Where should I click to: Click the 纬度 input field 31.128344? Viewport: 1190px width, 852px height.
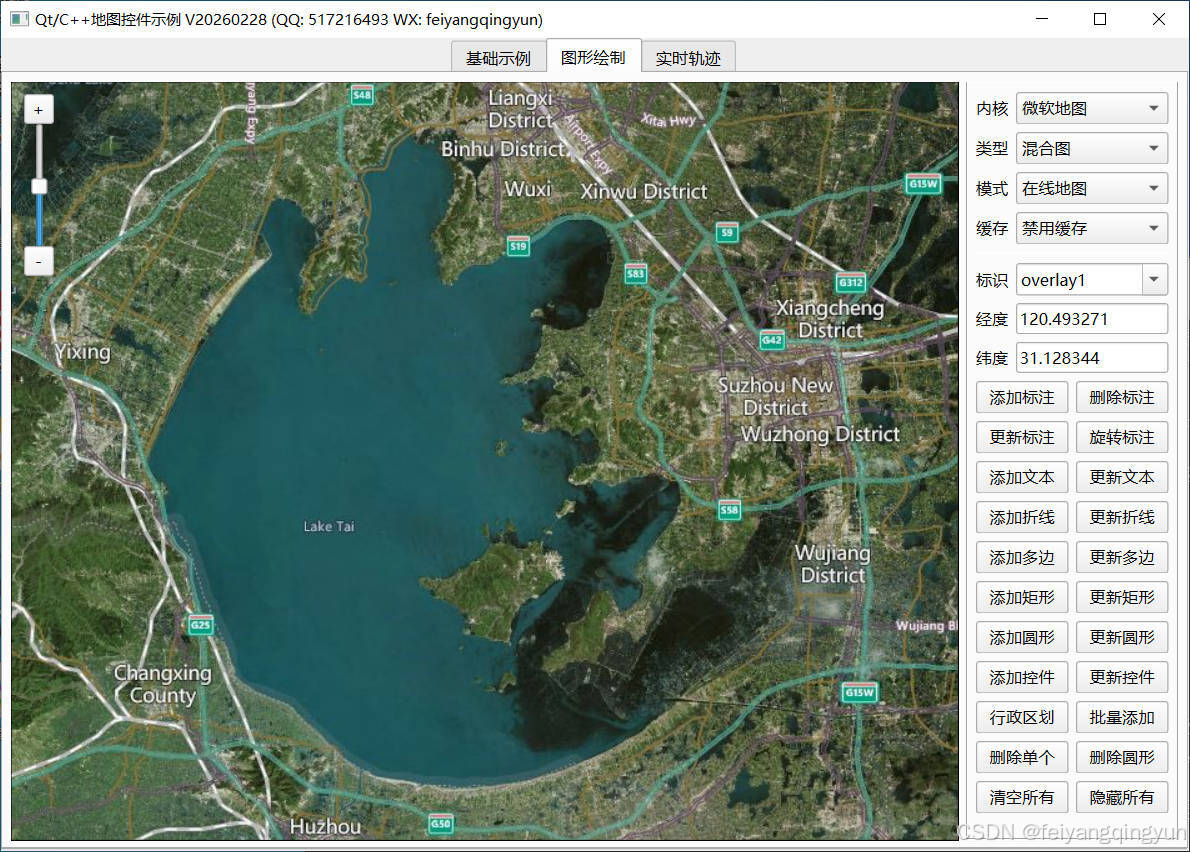1091,357
